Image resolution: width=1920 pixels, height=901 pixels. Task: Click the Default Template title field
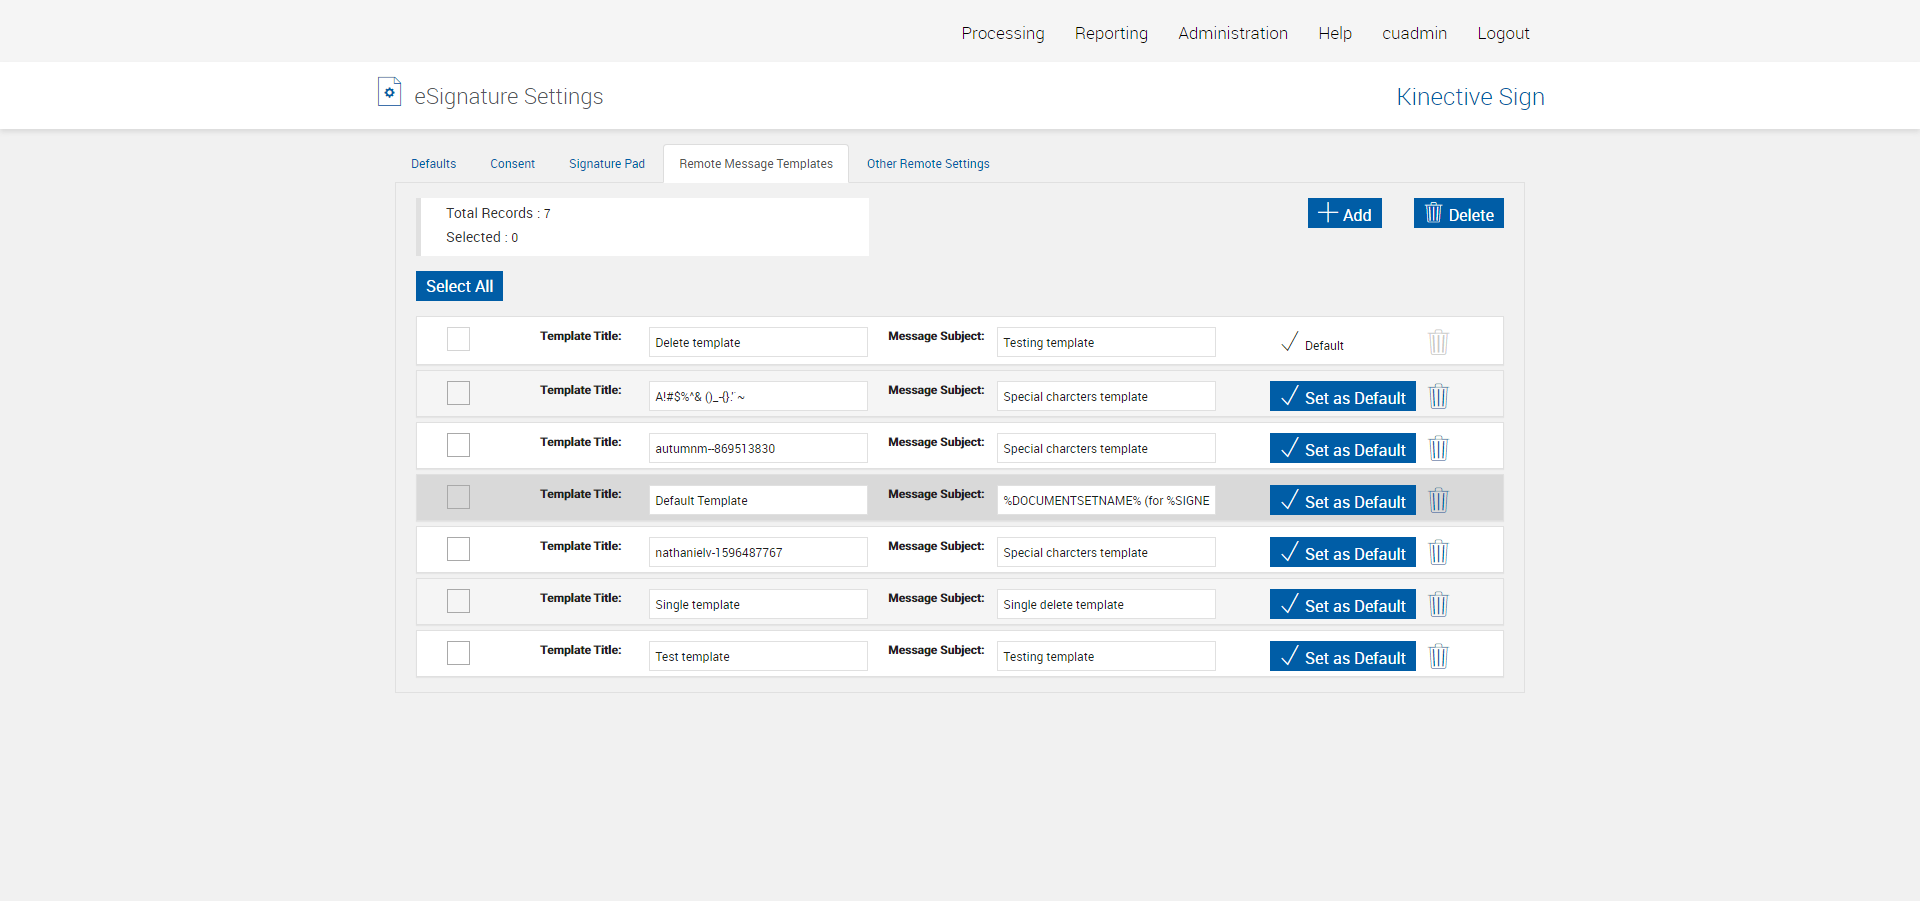point(757,501)
